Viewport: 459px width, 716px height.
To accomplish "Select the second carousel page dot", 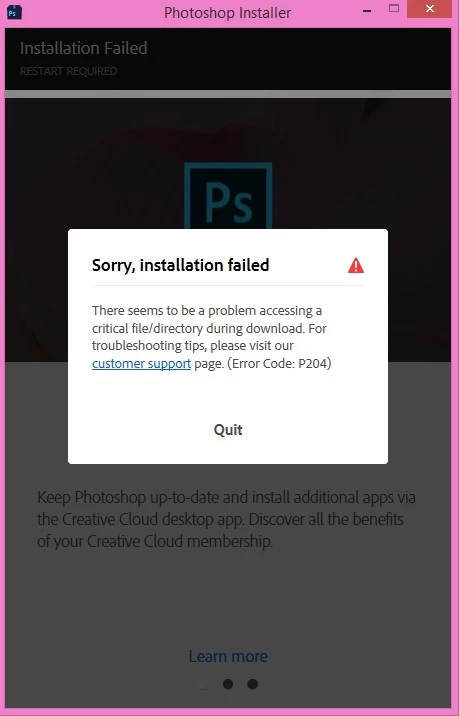I will (x=228, y=684).
